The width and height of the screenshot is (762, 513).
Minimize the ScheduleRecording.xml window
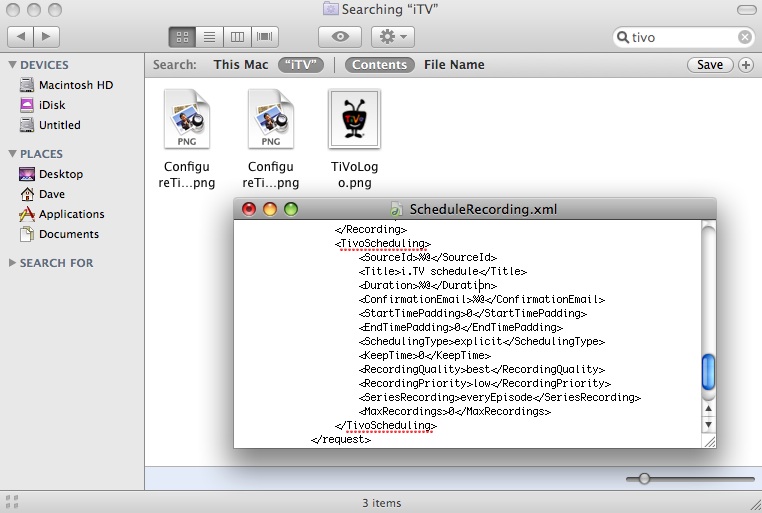pos(270,209)
